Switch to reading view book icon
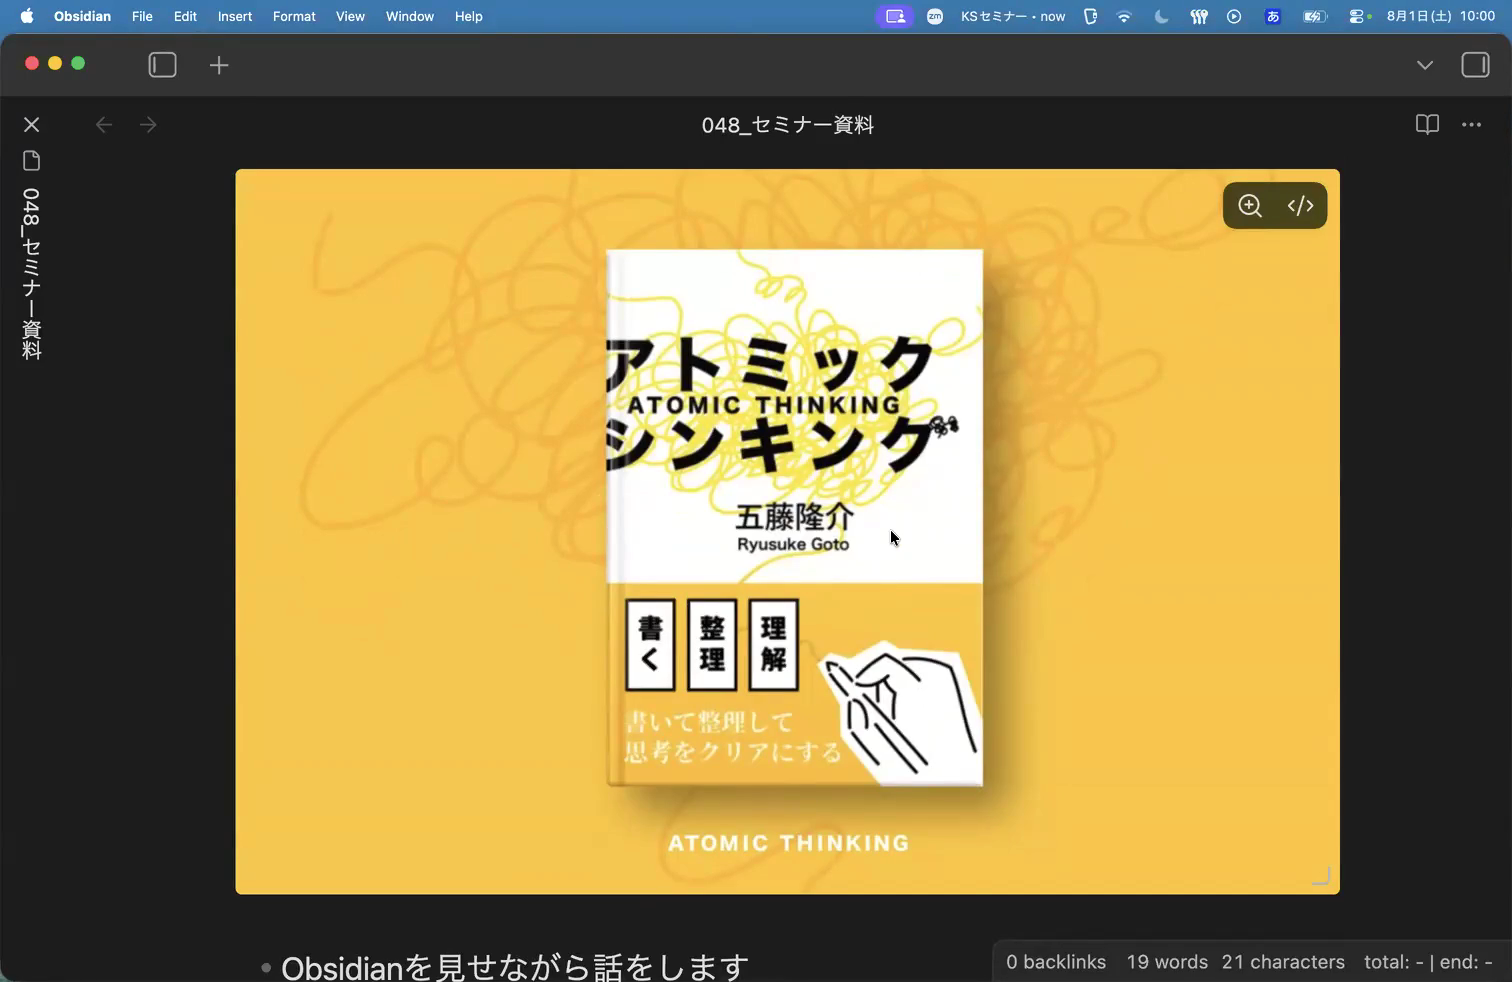This screenshot has width=1512, height=982. [x=1427, y=125]
